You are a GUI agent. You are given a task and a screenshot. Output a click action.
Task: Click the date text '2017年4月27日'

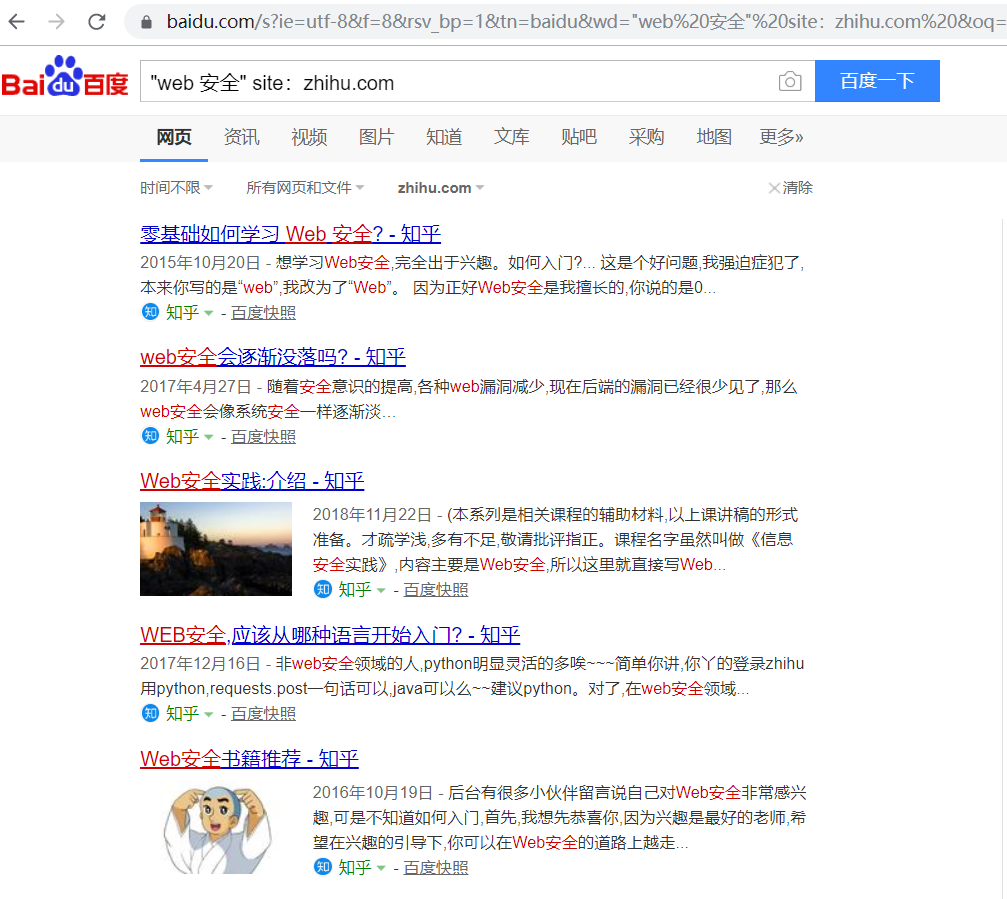point(195,387)
